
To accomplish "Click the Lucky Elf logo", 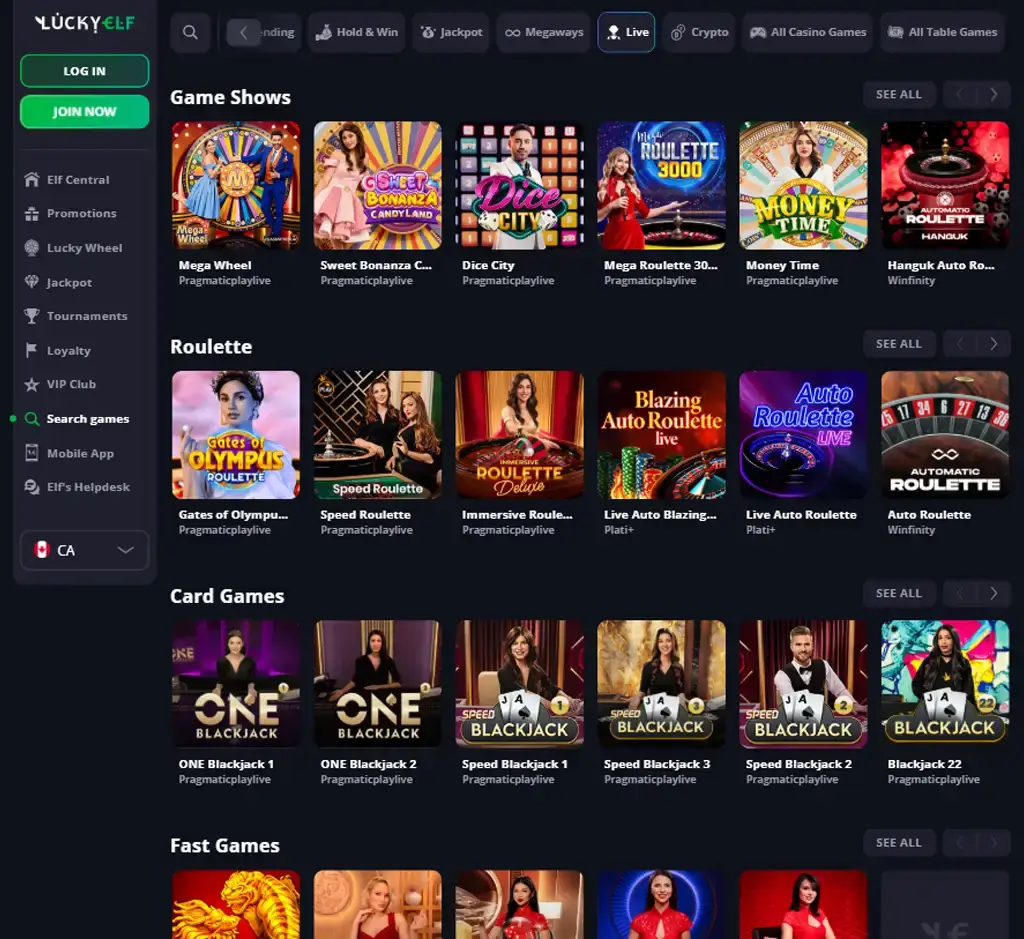I will (85, 24).
